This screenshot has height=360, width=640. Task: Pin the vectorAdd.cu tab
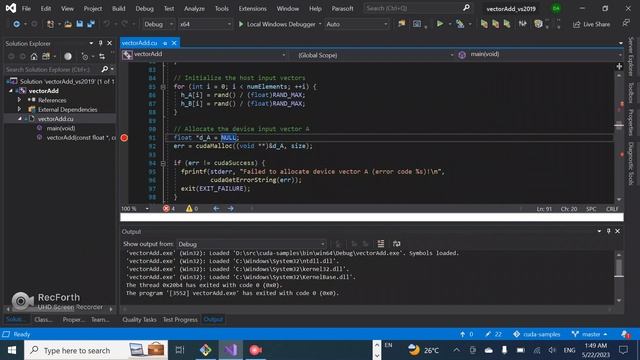(165, 43)
